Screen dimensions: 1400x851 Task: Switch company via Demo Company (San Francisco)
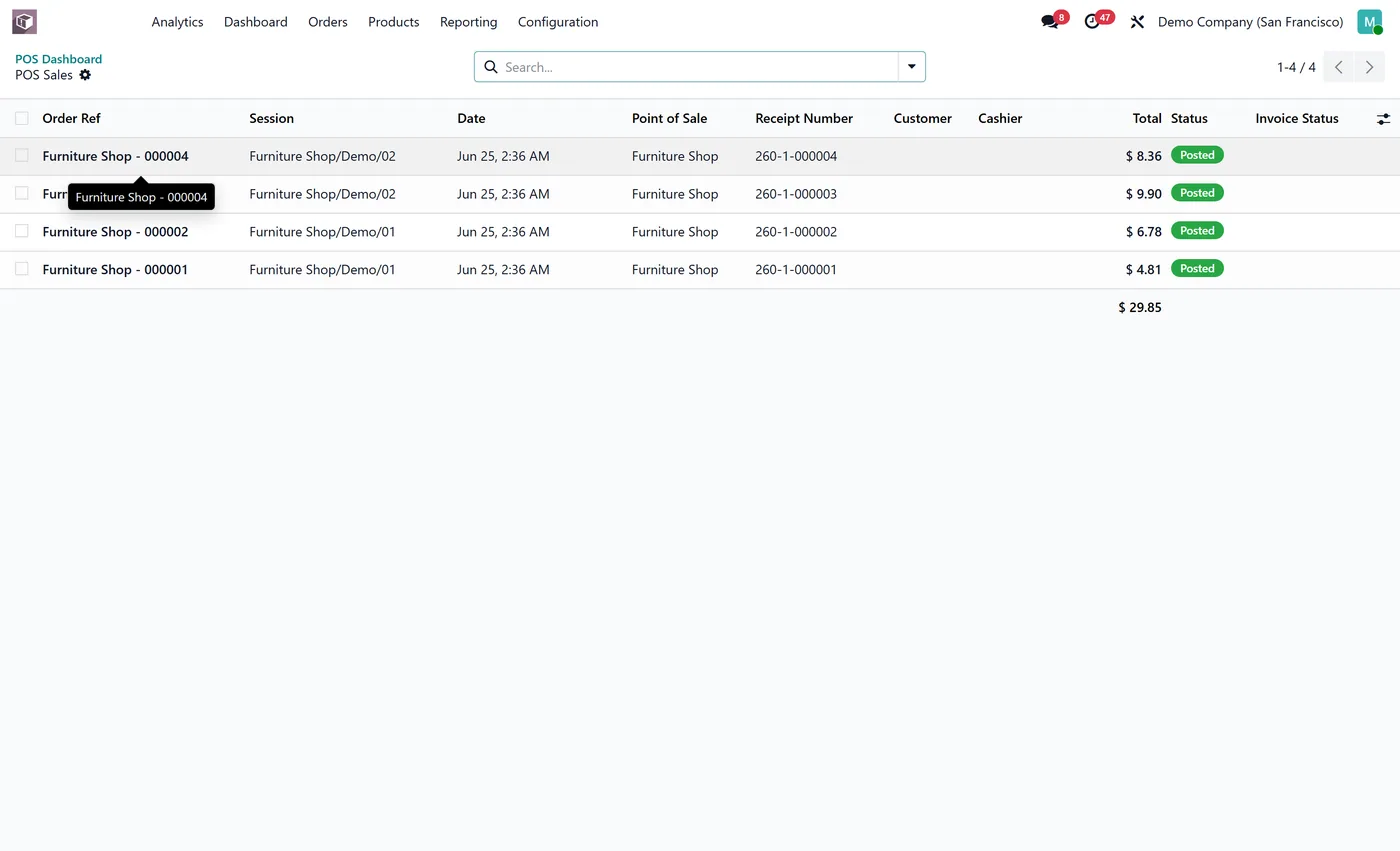(x=1250, y=22)
